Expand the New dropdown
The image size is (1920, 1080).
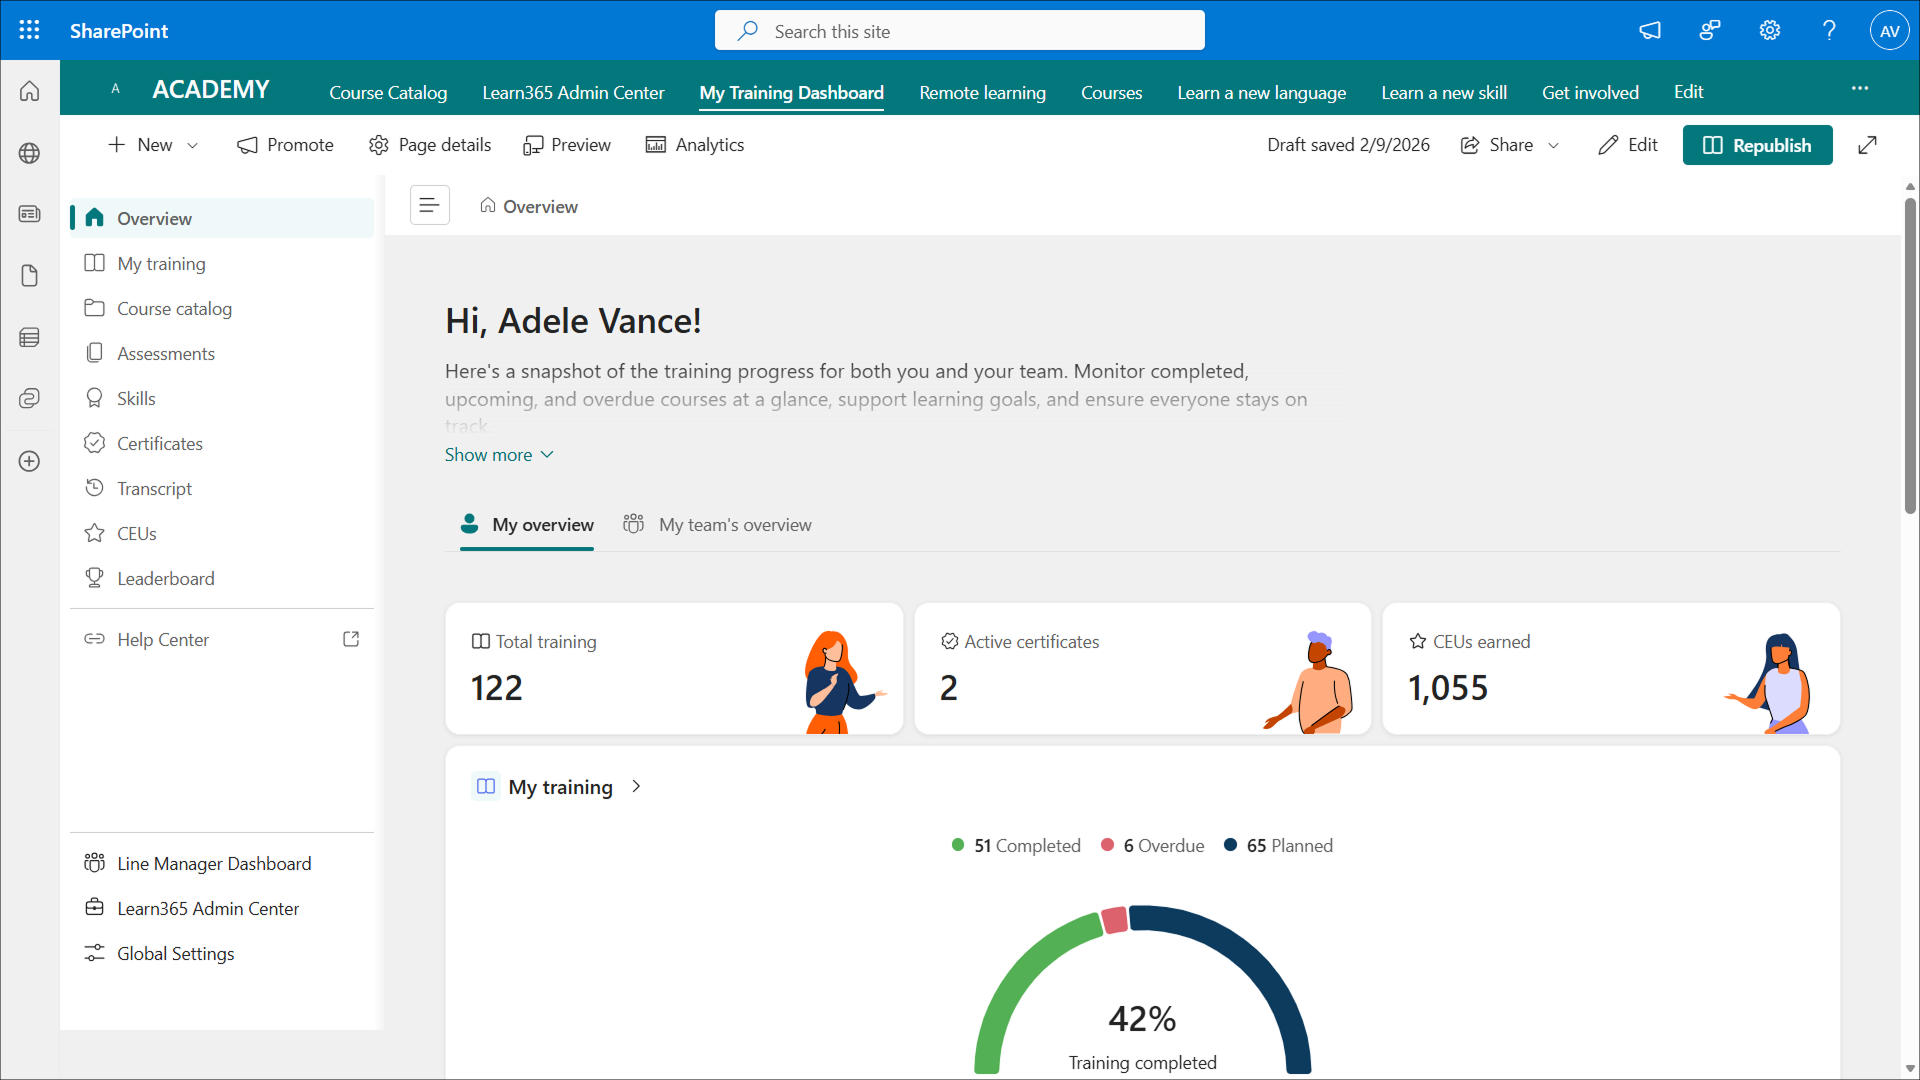pyautogui.click(x=154, y=145)
